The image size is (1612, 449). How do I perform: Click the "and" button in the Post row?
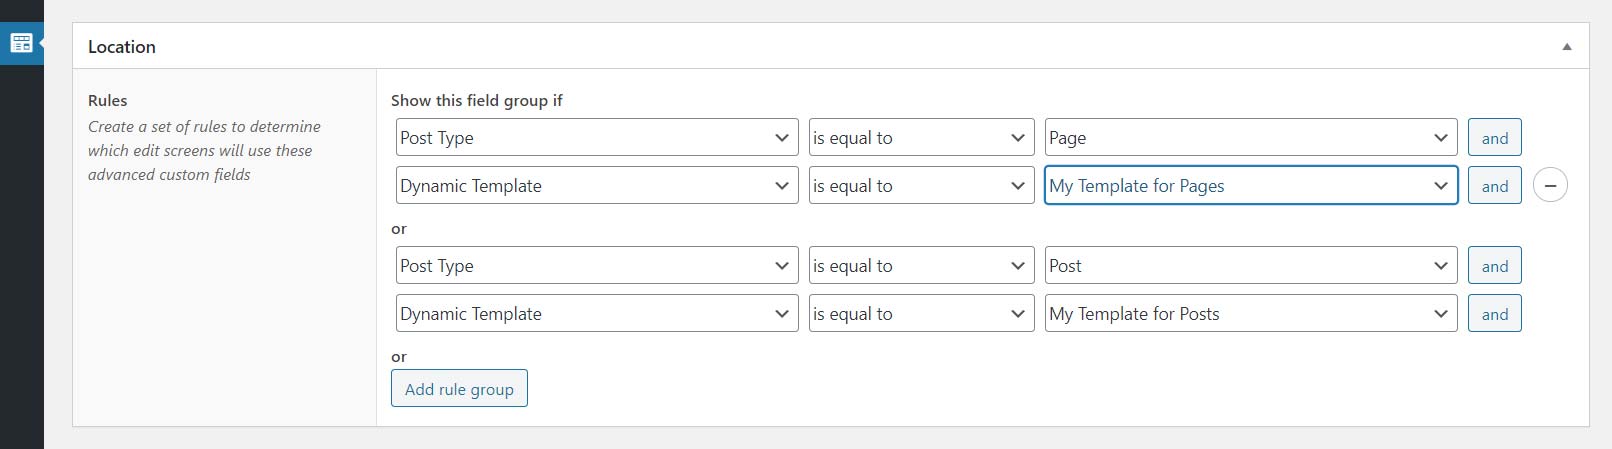pos(1494,266)
